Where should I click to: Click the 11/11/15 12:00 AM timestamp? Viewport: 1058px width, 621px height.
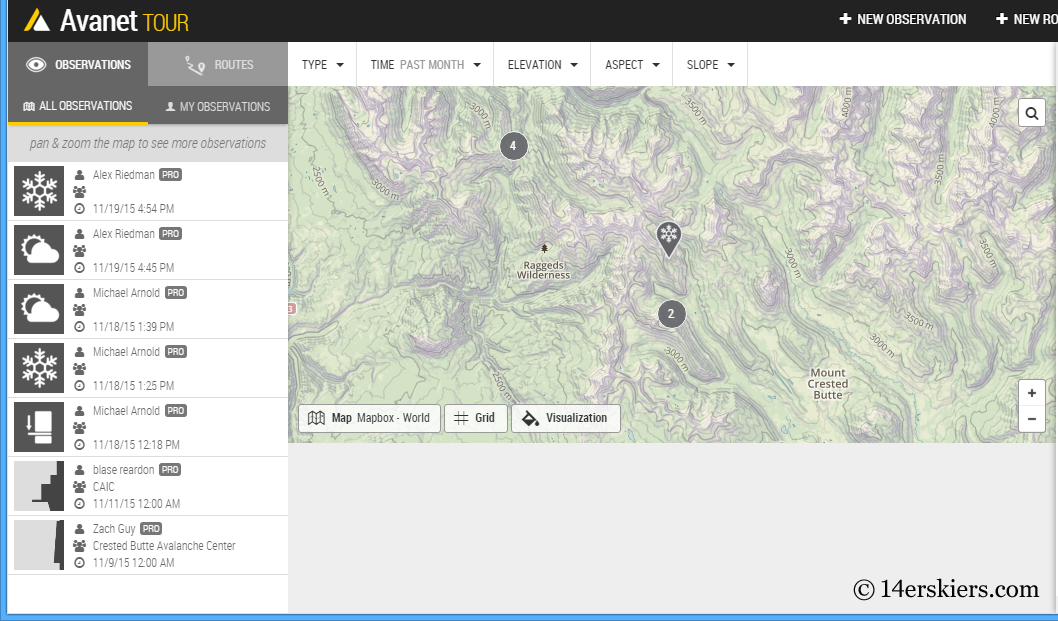pyautogui.click(x=136, y=504)
